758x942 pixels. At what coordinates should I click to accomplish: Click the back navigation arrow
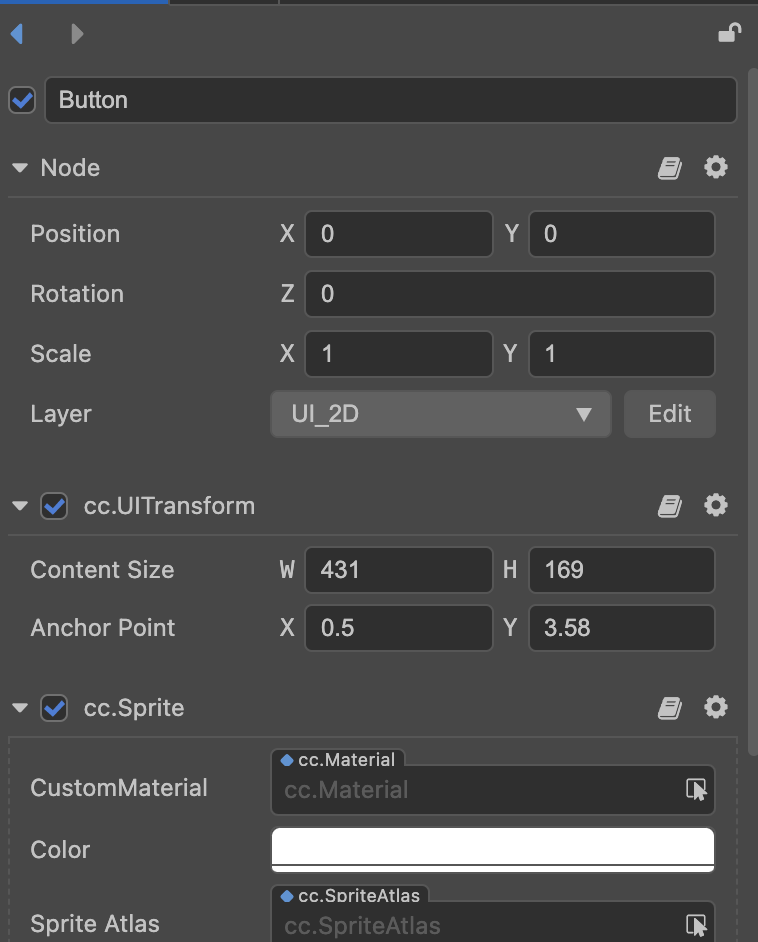(x=16, y=34)
